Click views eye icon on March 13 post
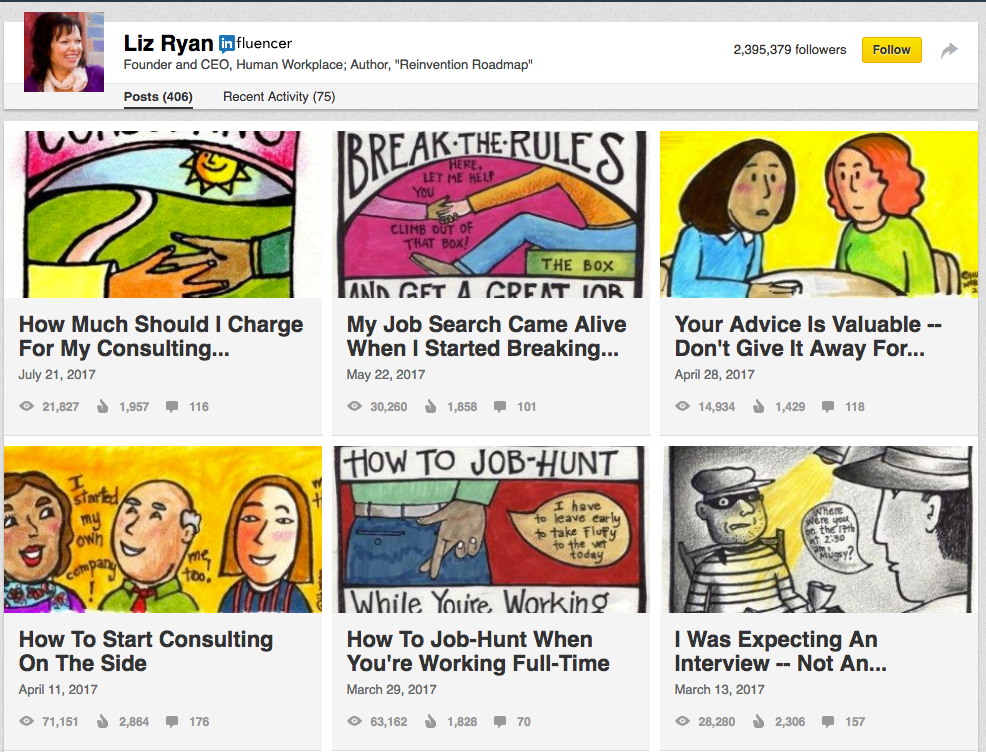 pyautogui.click(x=682, y=721)
